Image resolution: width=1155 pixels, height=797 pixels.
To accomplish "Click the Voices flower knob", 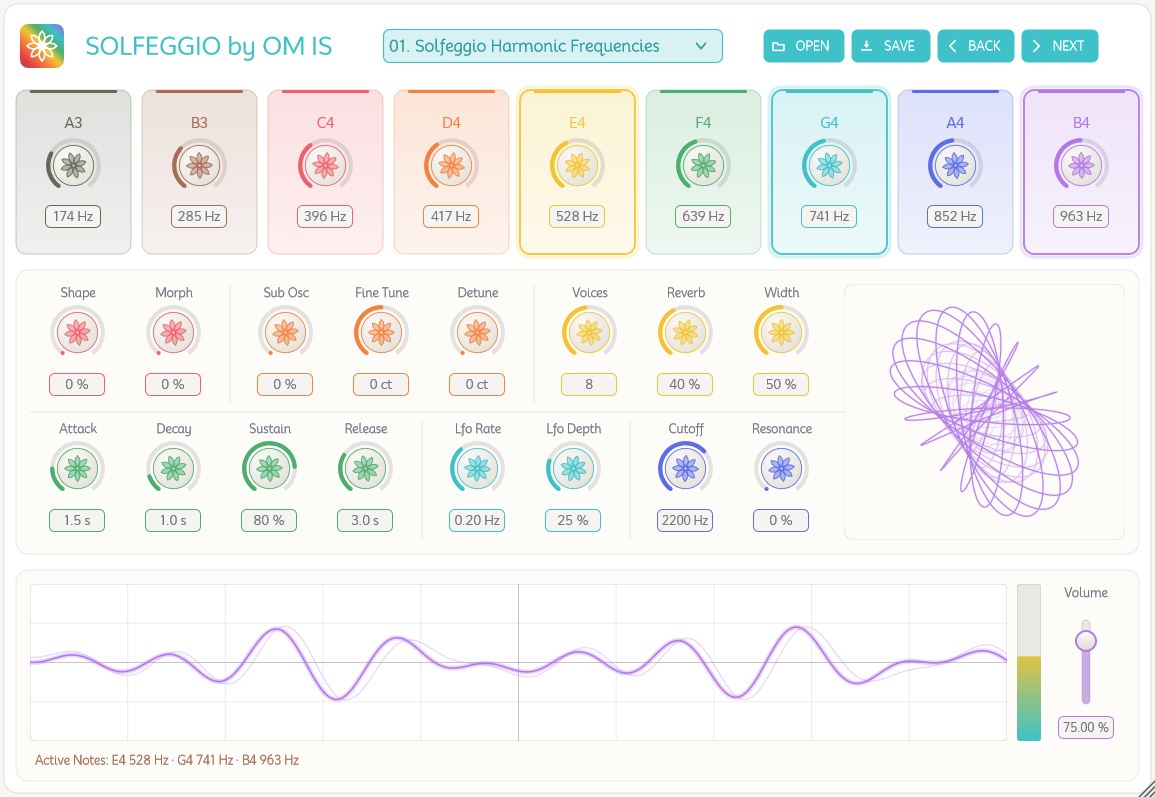I will coord(589,333).
